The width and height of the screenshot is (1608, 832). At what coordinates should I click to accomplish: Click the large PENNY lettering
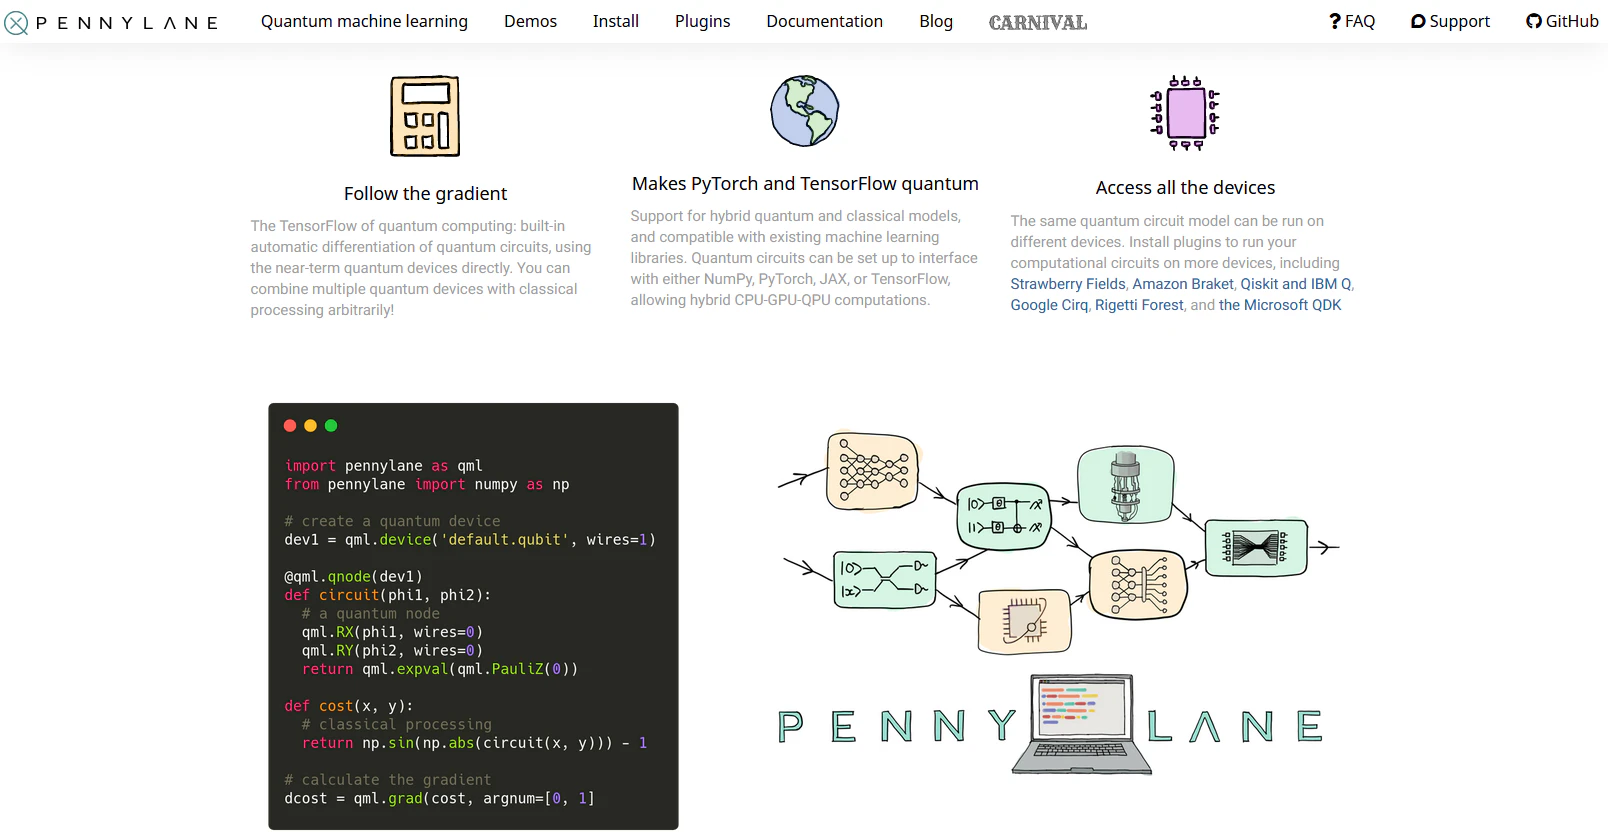(x=897, y=726)
